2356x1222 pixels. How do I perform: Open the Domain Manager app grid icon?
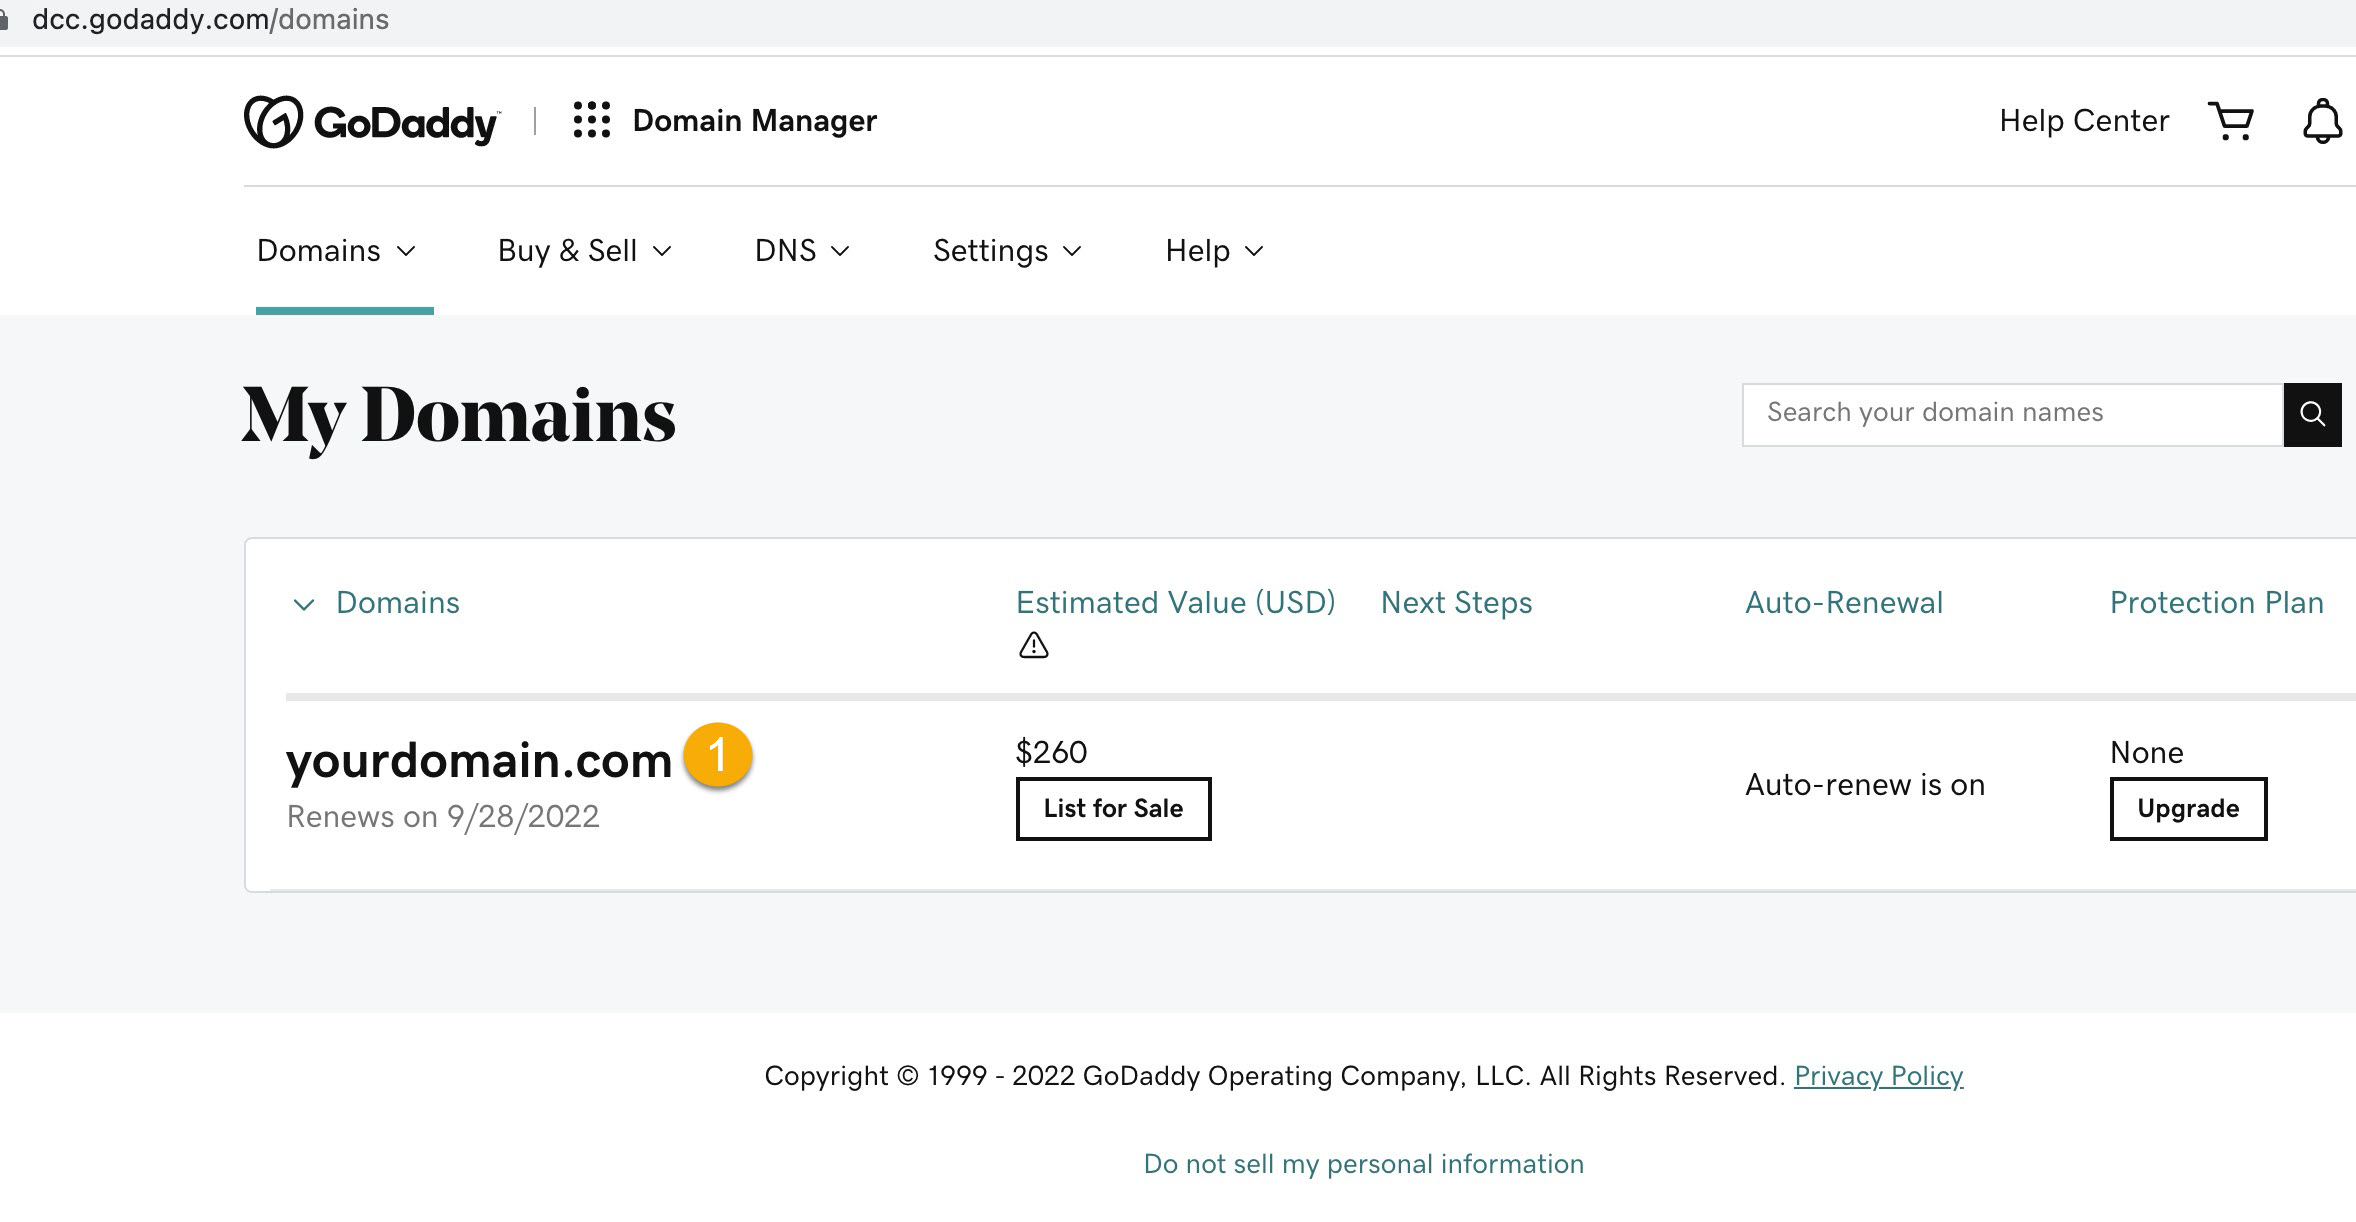(592, 120)
